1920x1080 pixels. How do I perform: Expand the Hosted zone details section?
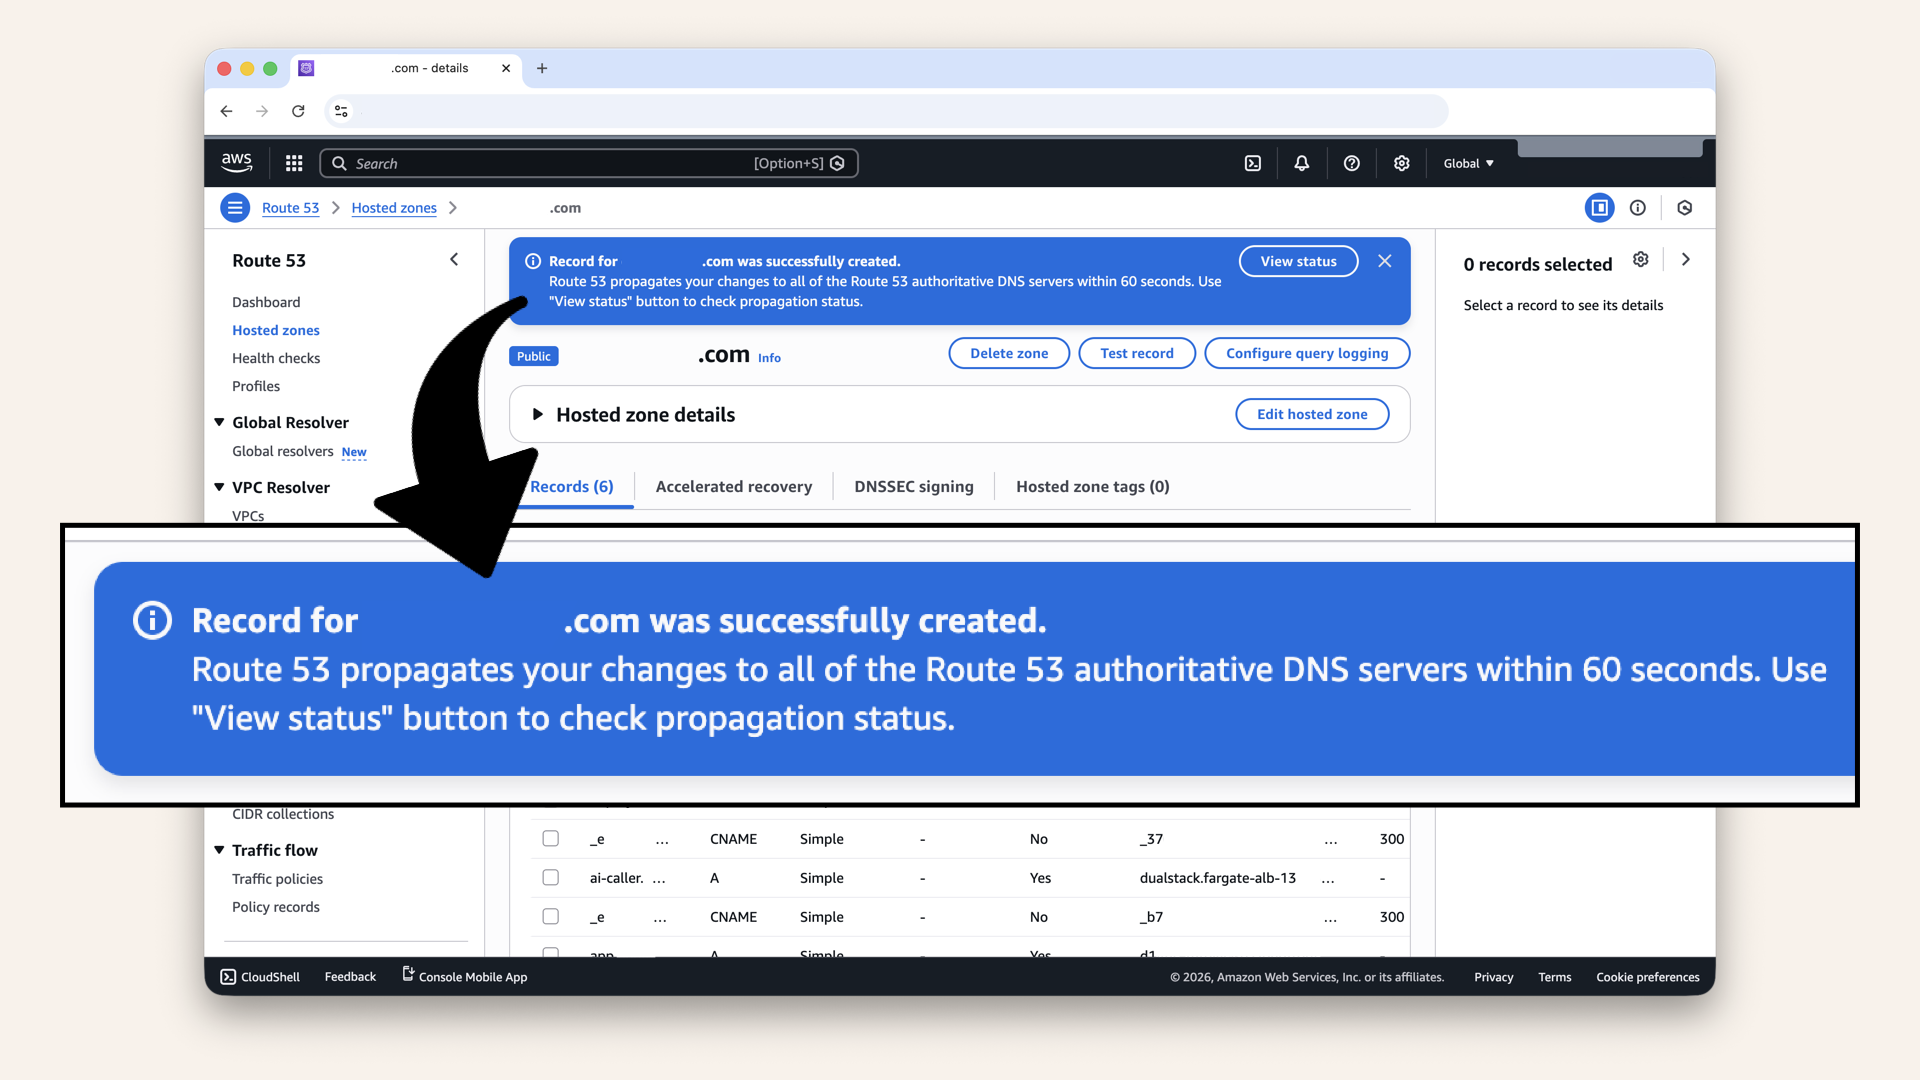pos(538,414)
